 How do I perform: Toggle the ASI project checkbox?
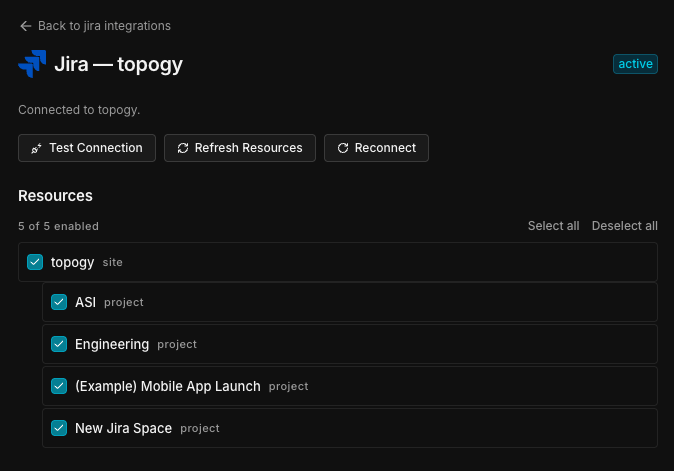[59, 302]
